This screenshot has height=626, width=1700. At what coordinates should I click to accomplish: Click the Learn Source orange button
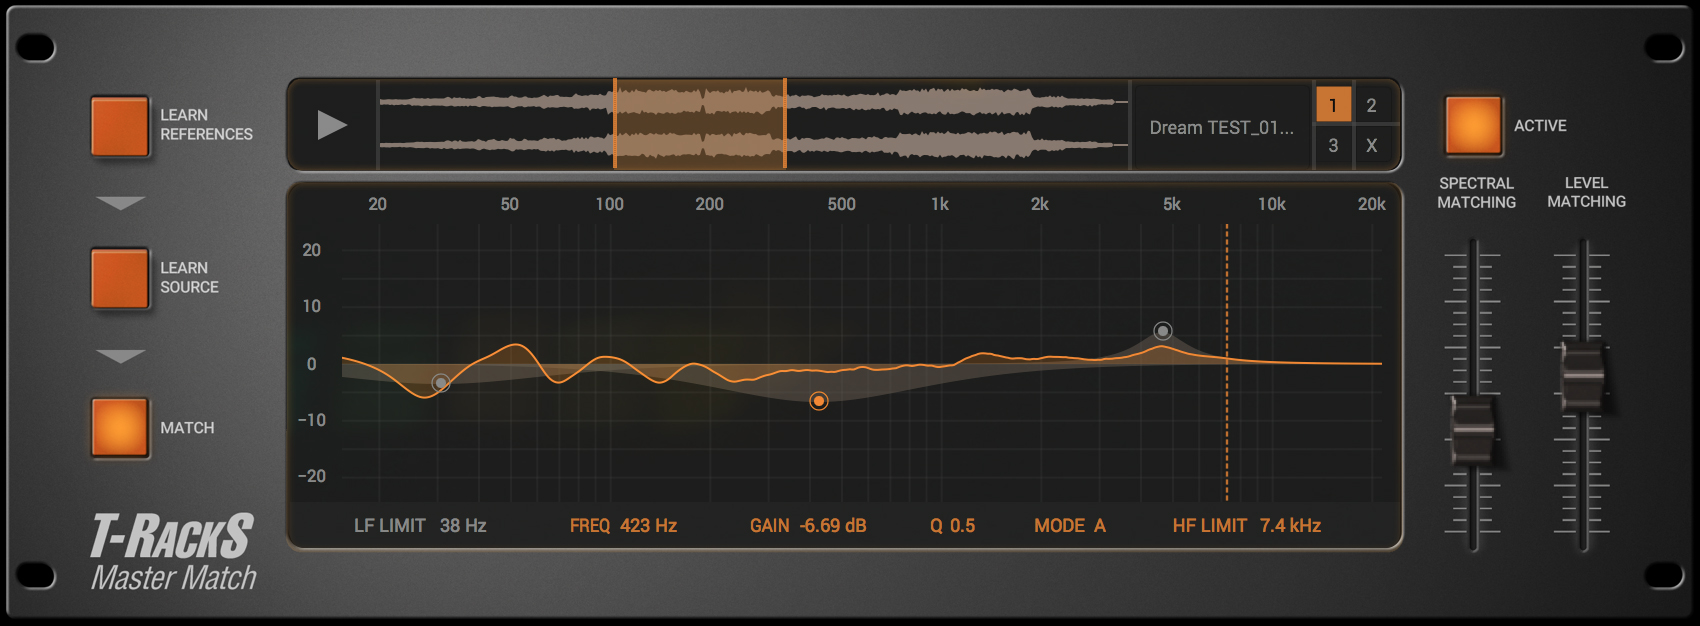point(120,278)
